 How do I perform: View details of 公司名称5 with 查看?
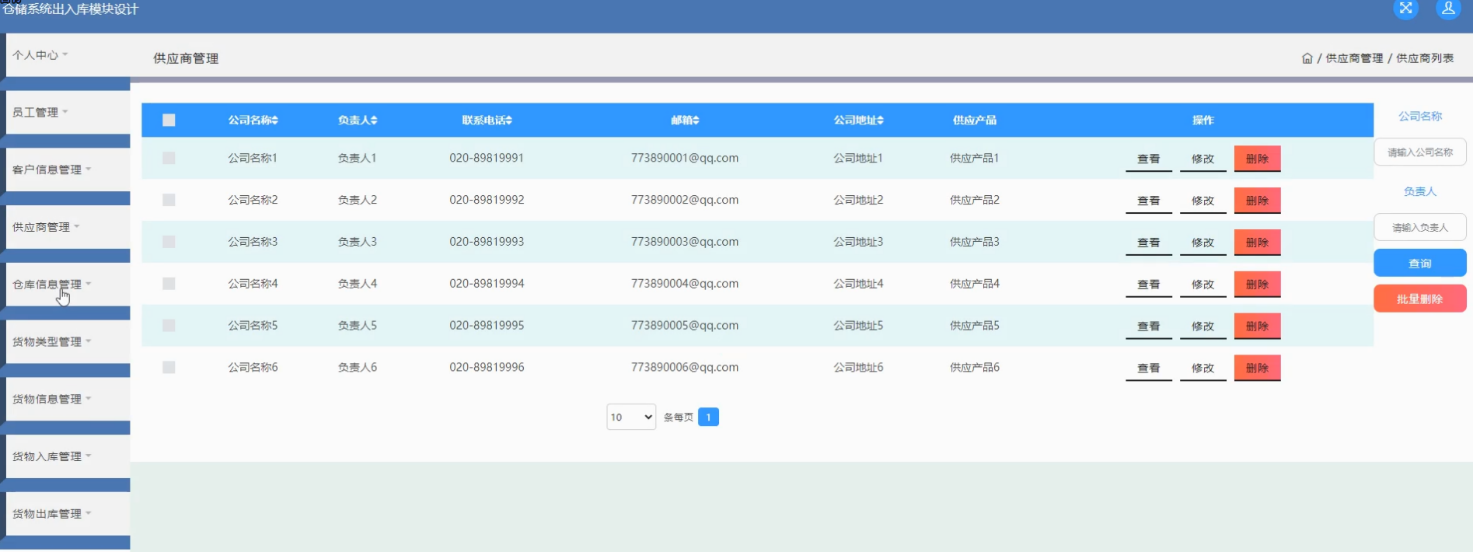point(1149,326)
